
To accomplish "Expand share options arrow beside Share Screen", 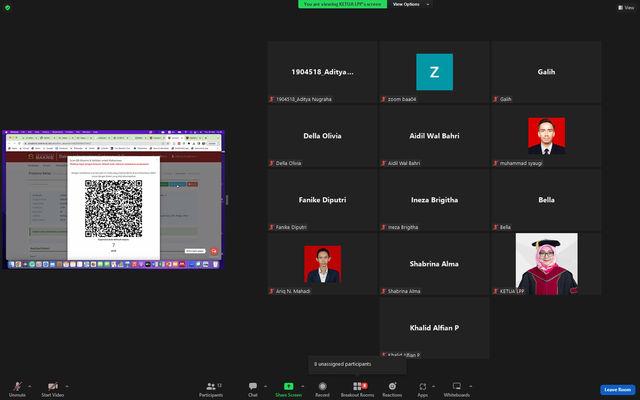I will (x=302, y=386).
